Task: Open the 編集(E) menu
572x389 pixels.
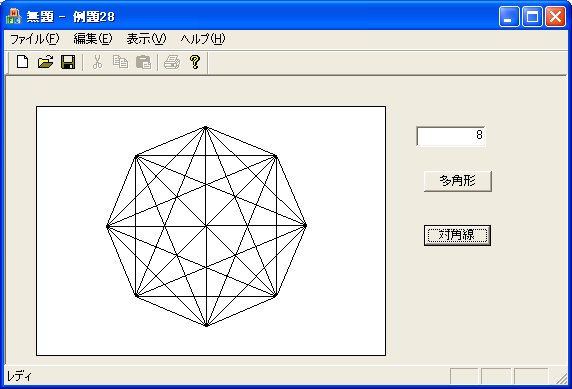Action: tap(93, 39)
